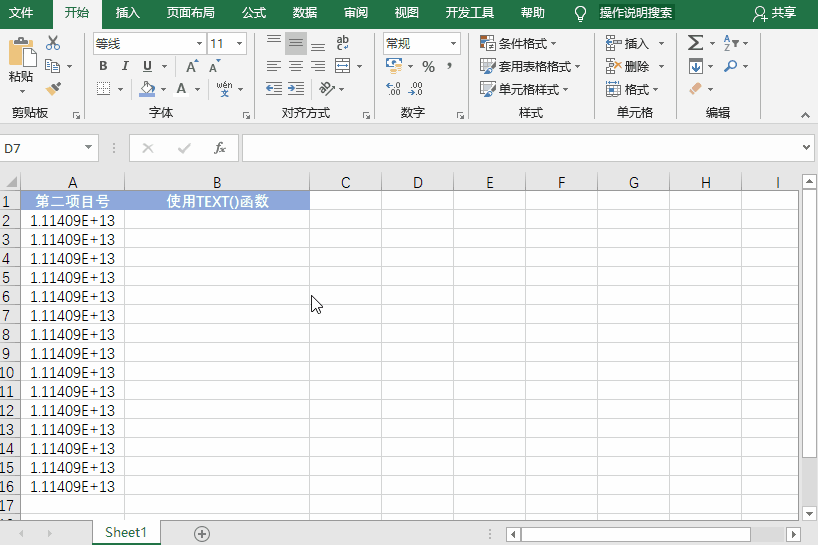Apply the fill color bucket

[x=148, y=89]
